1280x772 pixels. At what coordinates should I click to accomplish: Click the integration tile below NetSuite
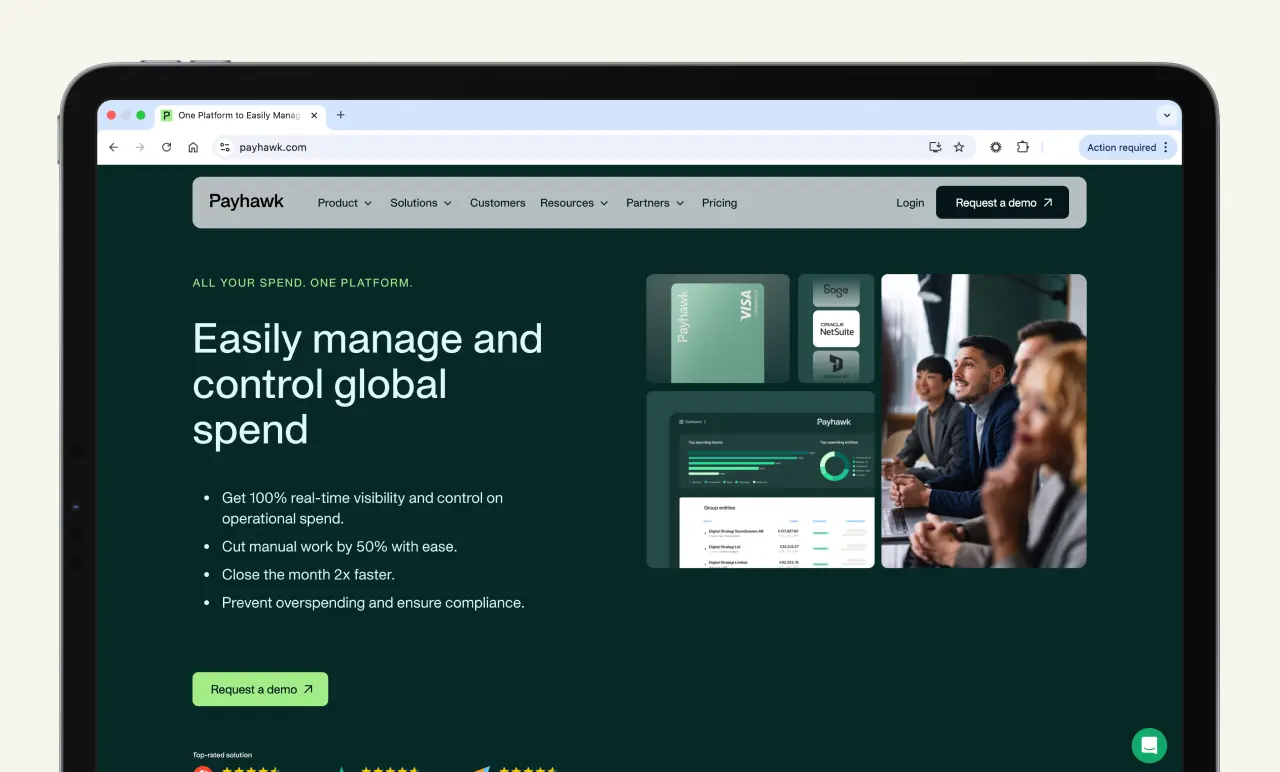point(836,366)
